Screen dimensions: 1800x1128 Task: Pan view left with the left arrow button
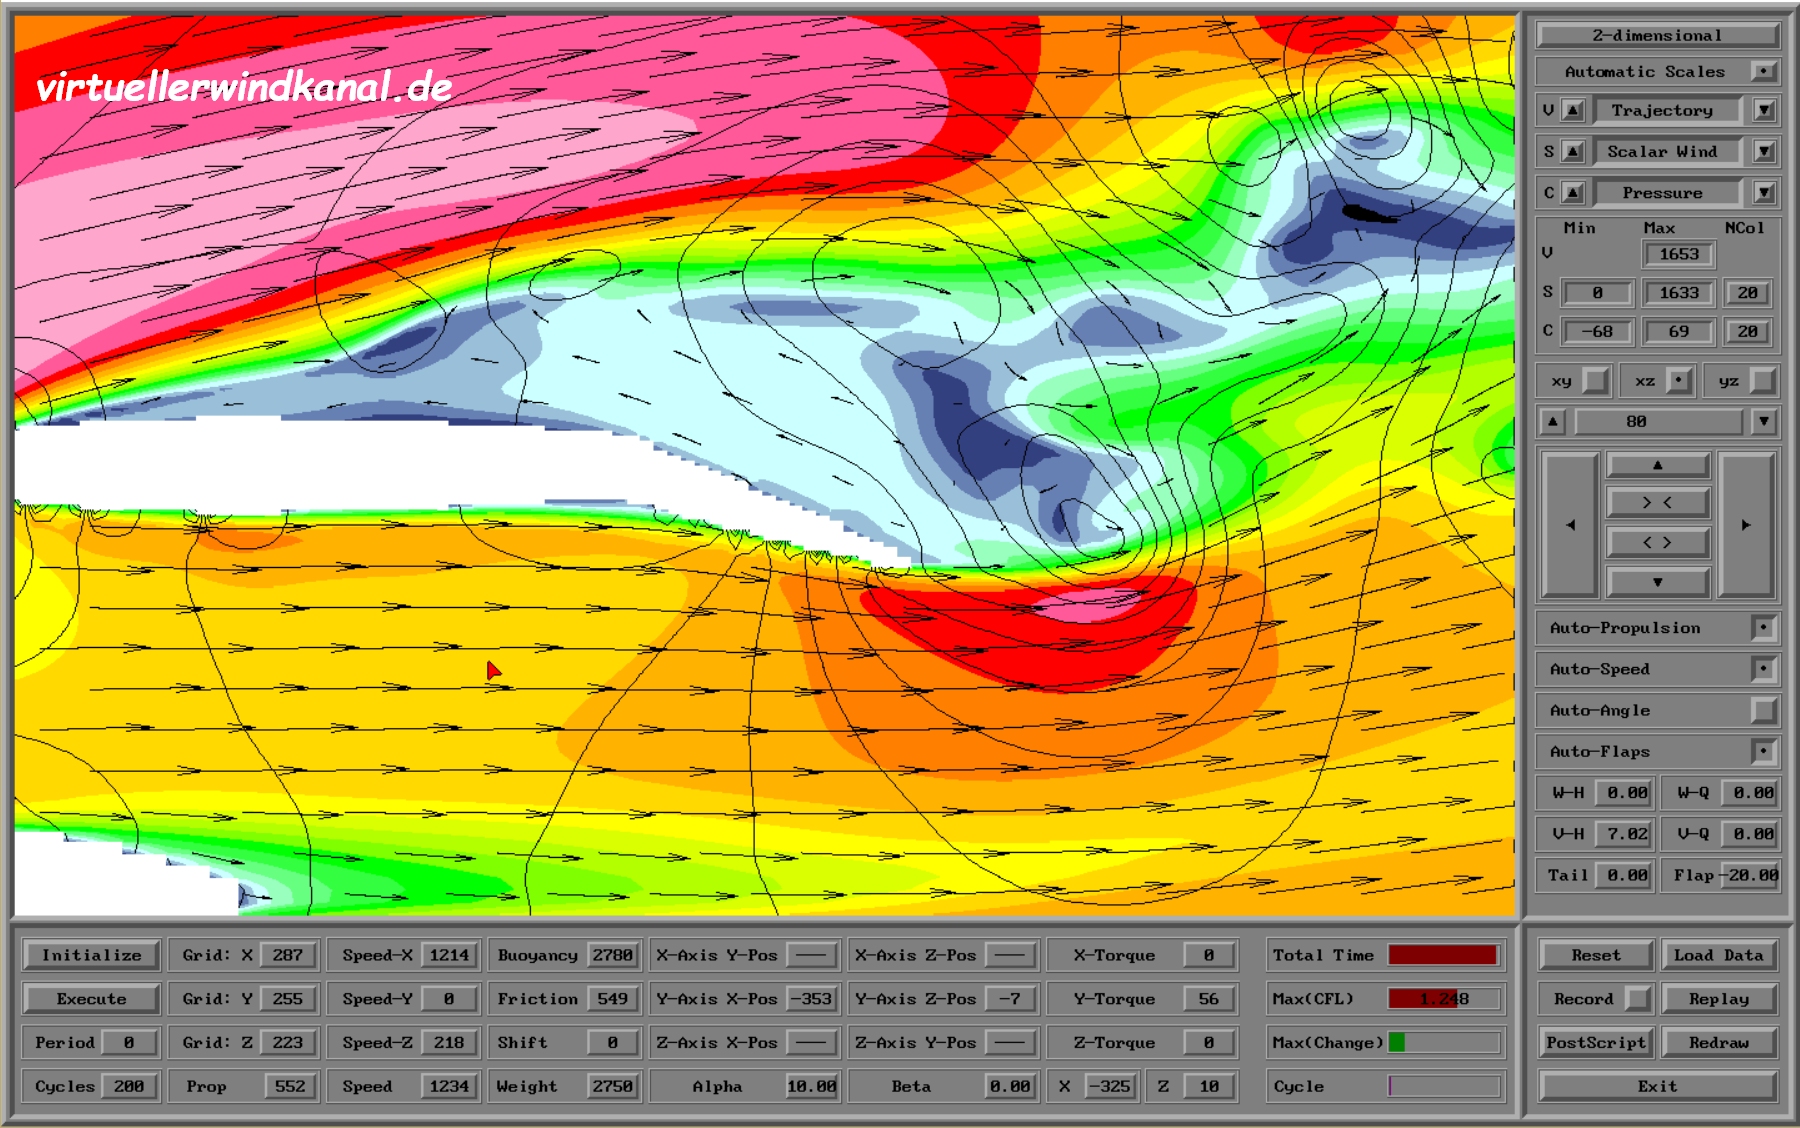pos(1569,524)
